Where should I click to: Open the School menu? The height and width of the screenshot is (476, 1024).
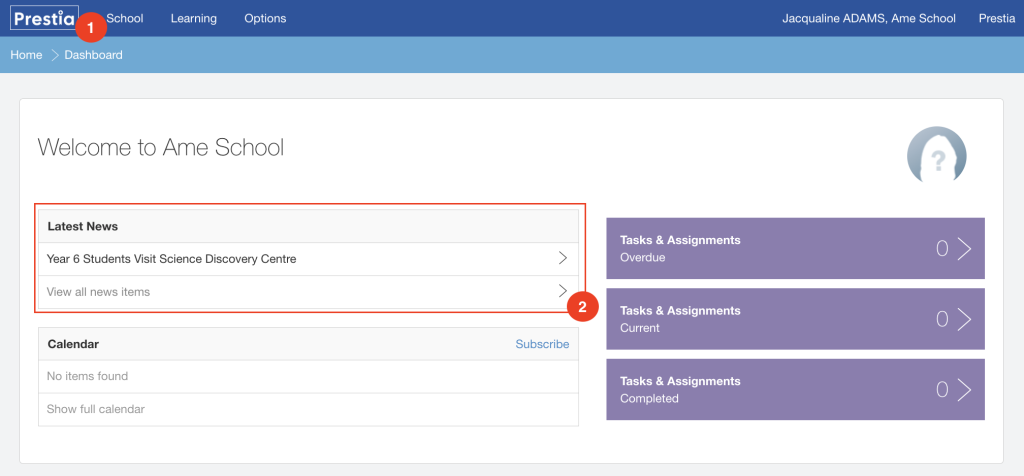pyautogui.click(x=125, y=18)
